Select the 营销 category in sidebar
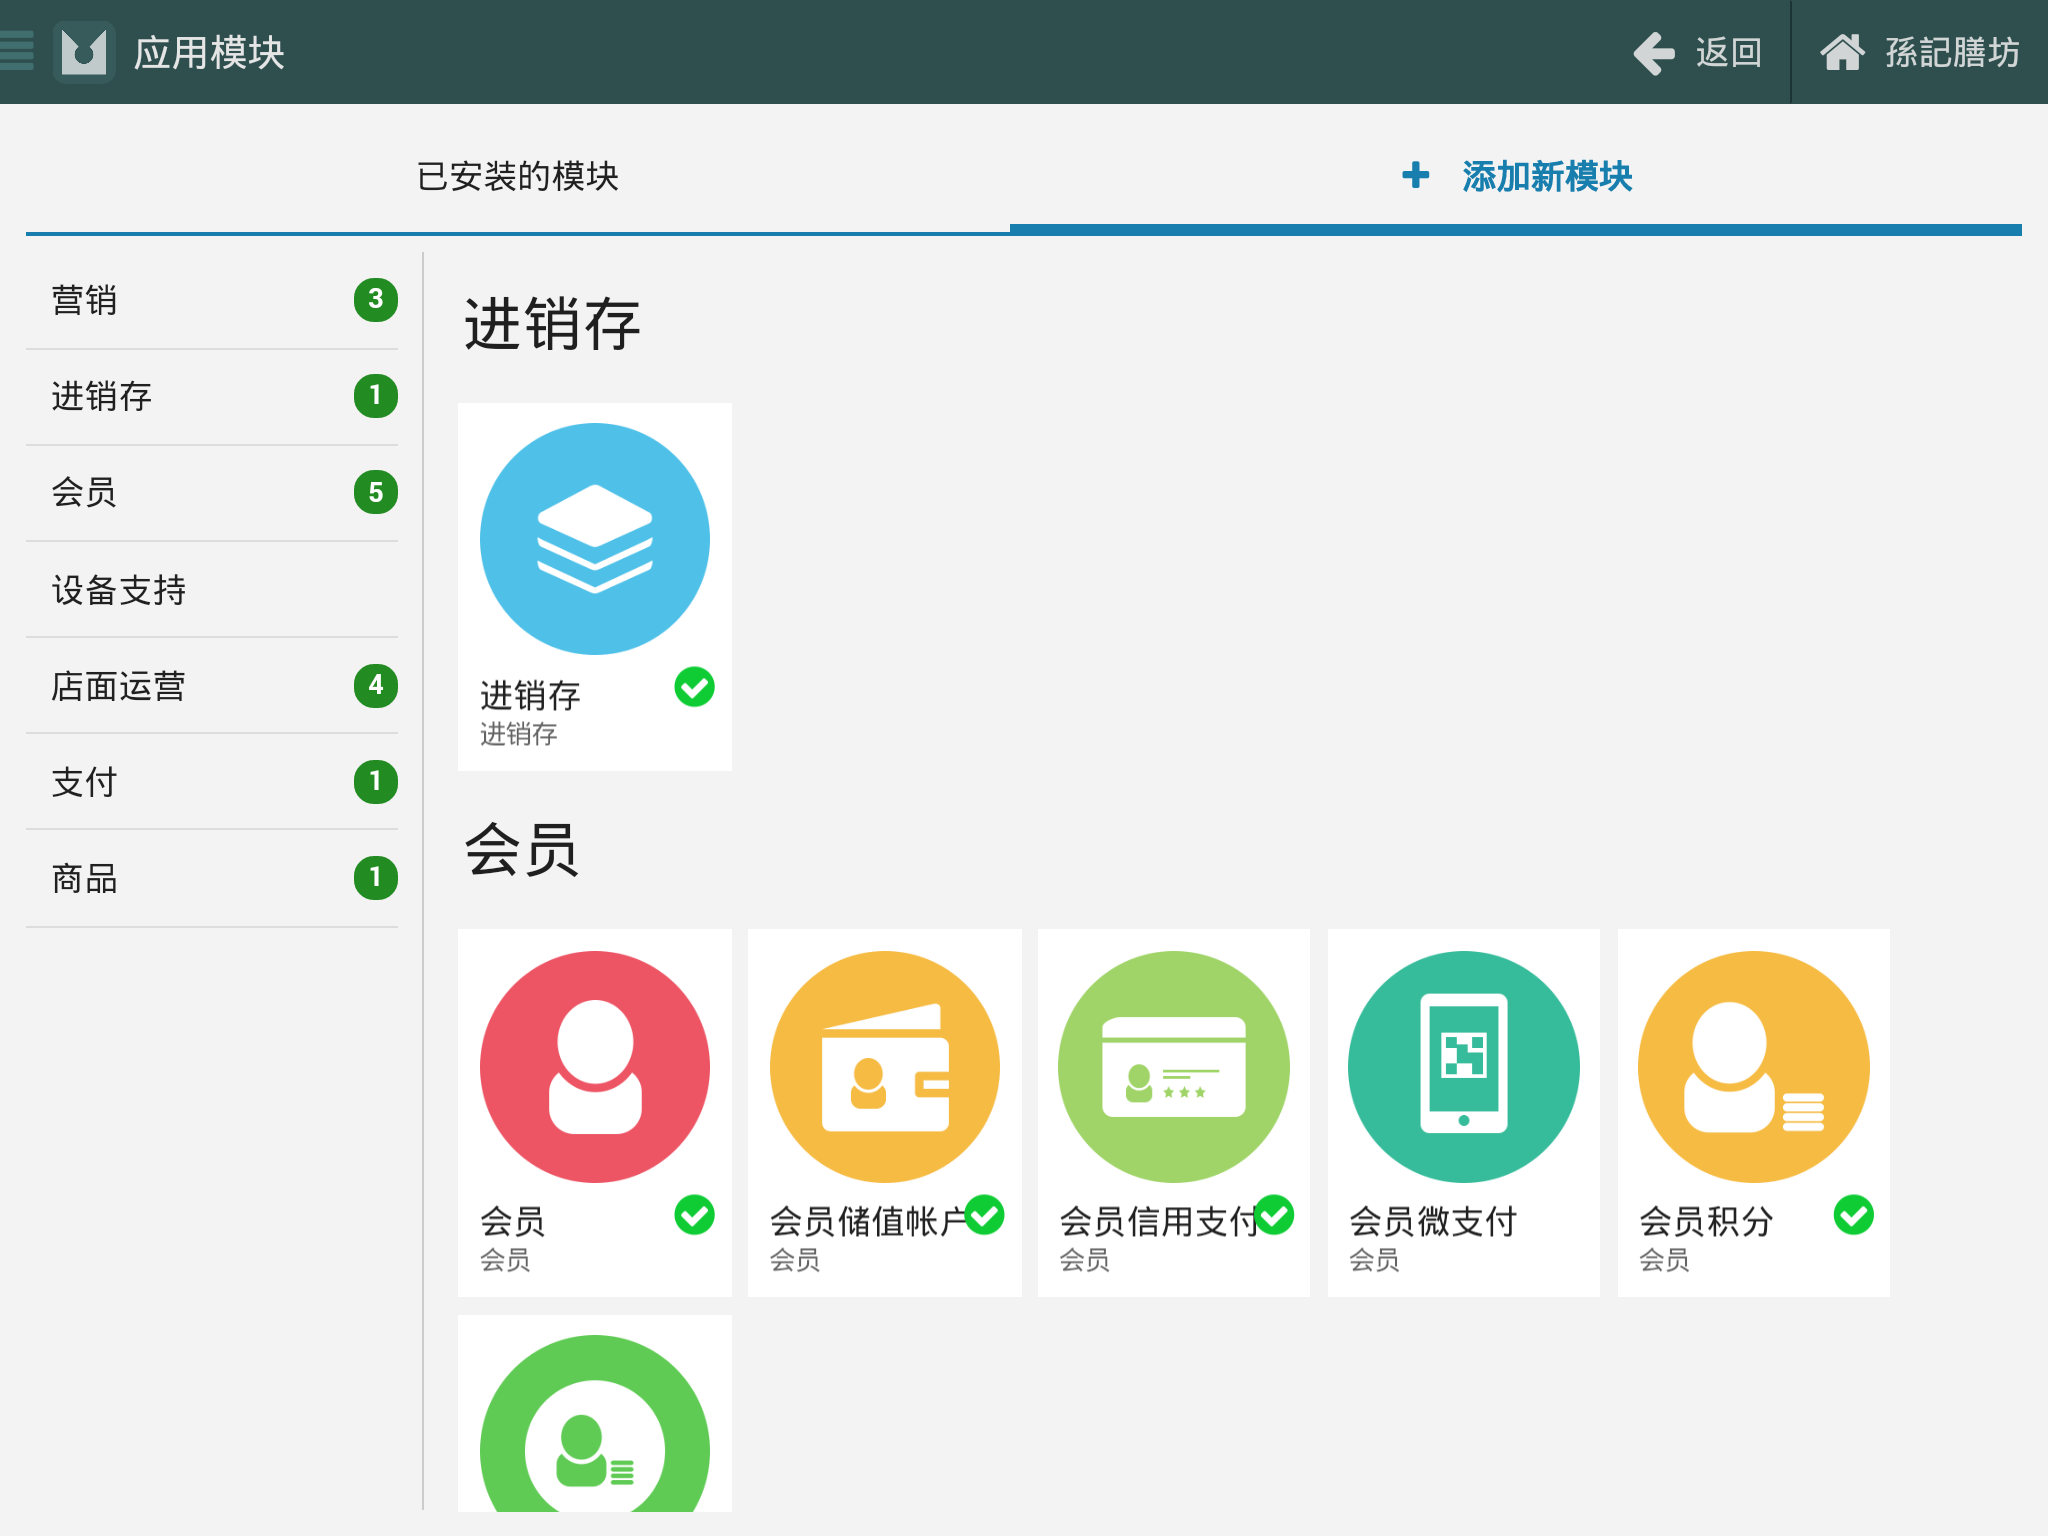Viewport: 2048px width, 1536px height. coord(212,300)
